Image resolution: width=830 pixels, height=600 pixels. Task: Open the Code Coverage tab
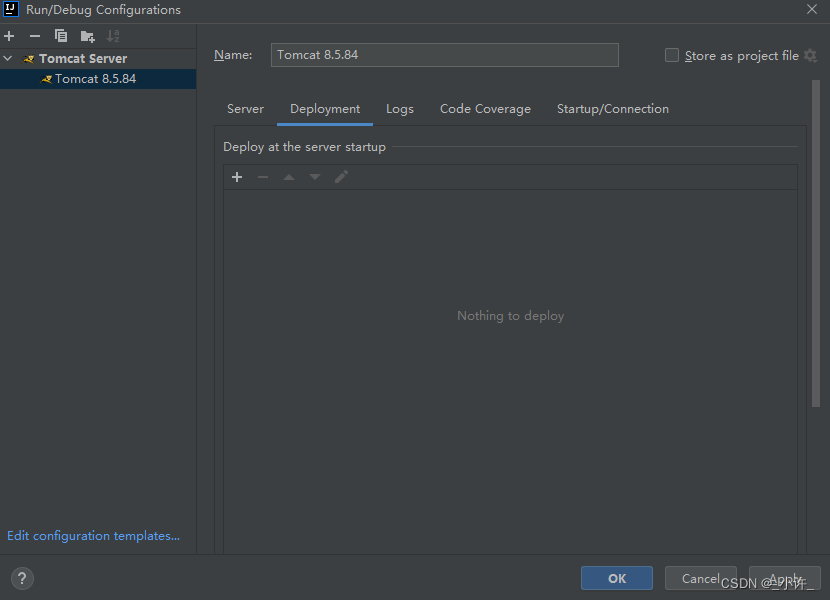[485, 109]
